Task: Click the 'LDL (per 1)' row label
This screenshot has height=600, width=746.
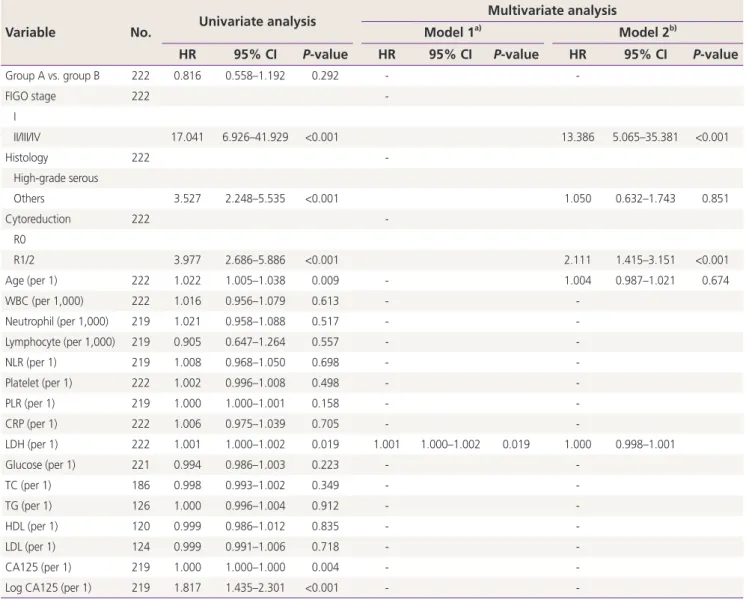Action: pyautogui.click(x=30, y=546)
